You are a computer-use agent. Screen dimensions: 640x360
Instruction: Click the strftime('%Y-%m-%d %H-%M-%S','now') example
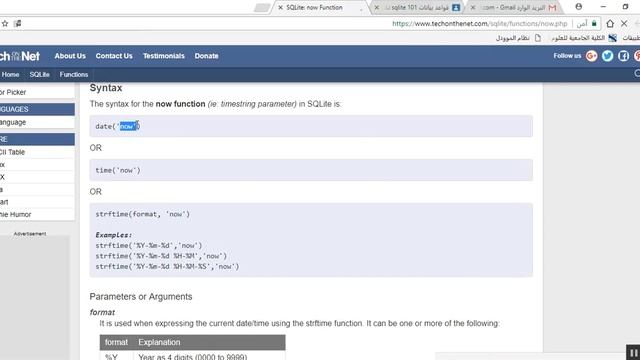(167, 267)
